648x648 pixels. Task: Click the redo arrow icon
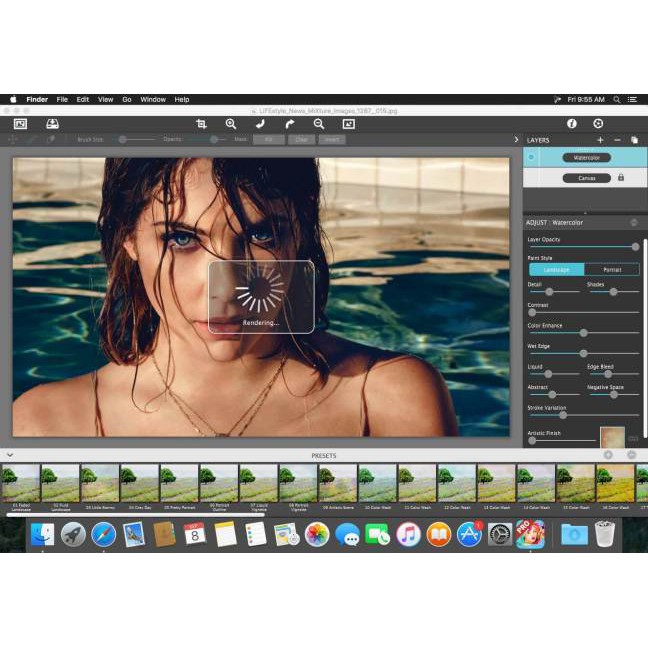[290, 124]
